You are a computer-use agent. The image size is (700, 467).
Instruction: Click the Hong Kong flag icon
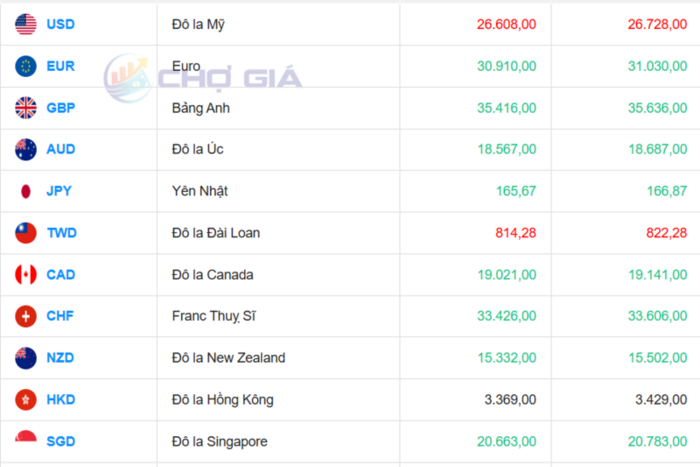click(26, 400)
